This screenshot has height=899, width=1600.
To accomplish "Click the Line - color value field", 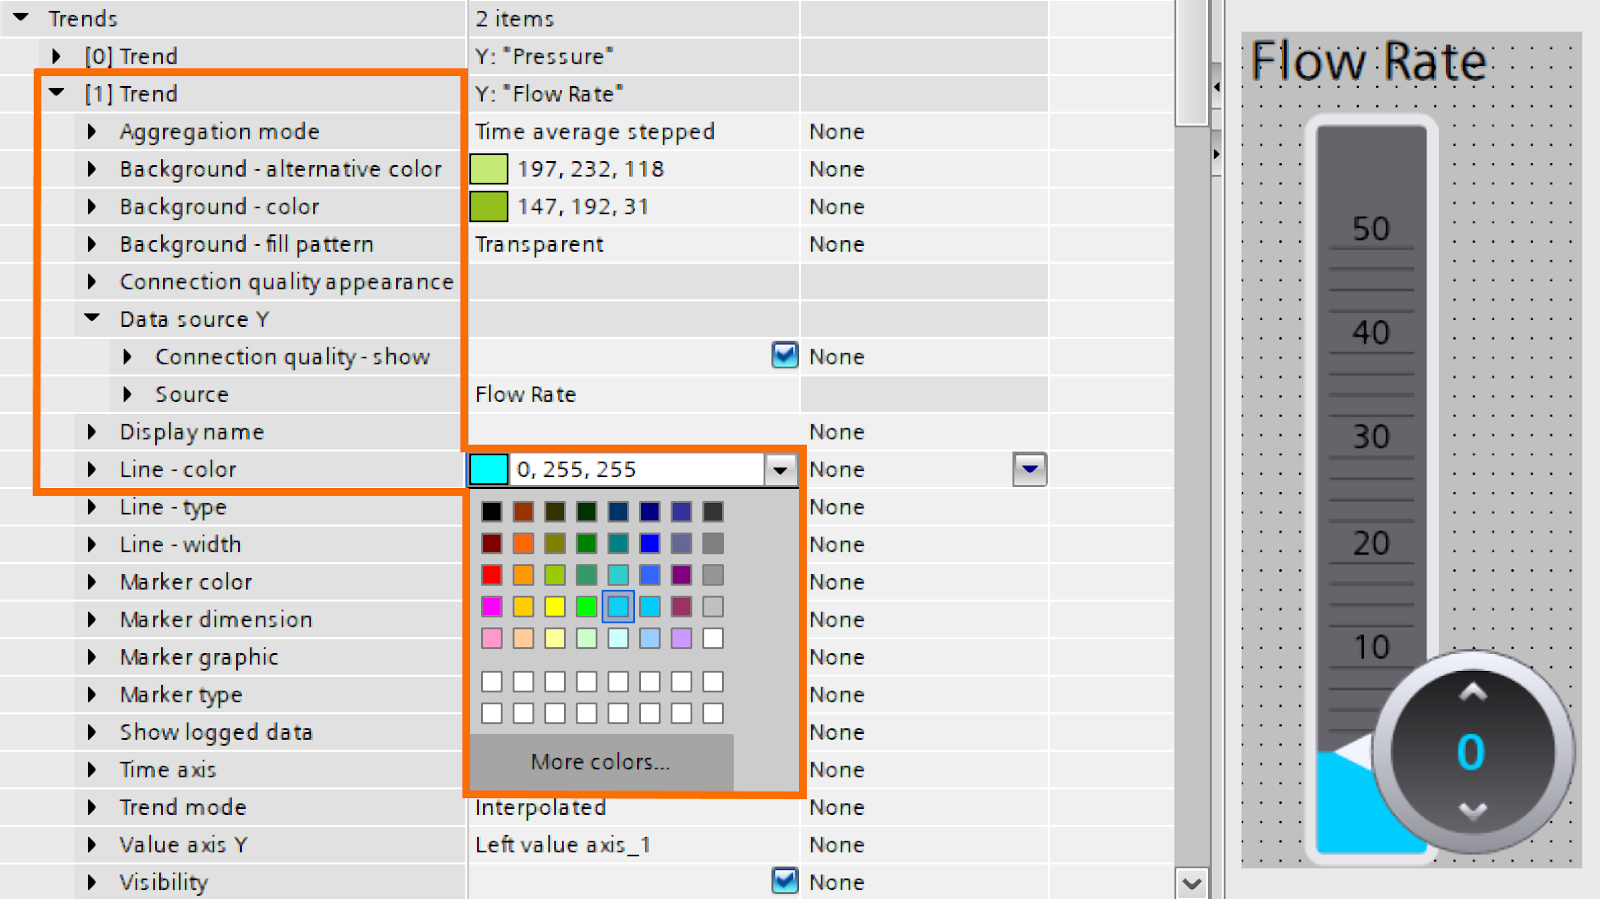I will (x=638, y=469).
